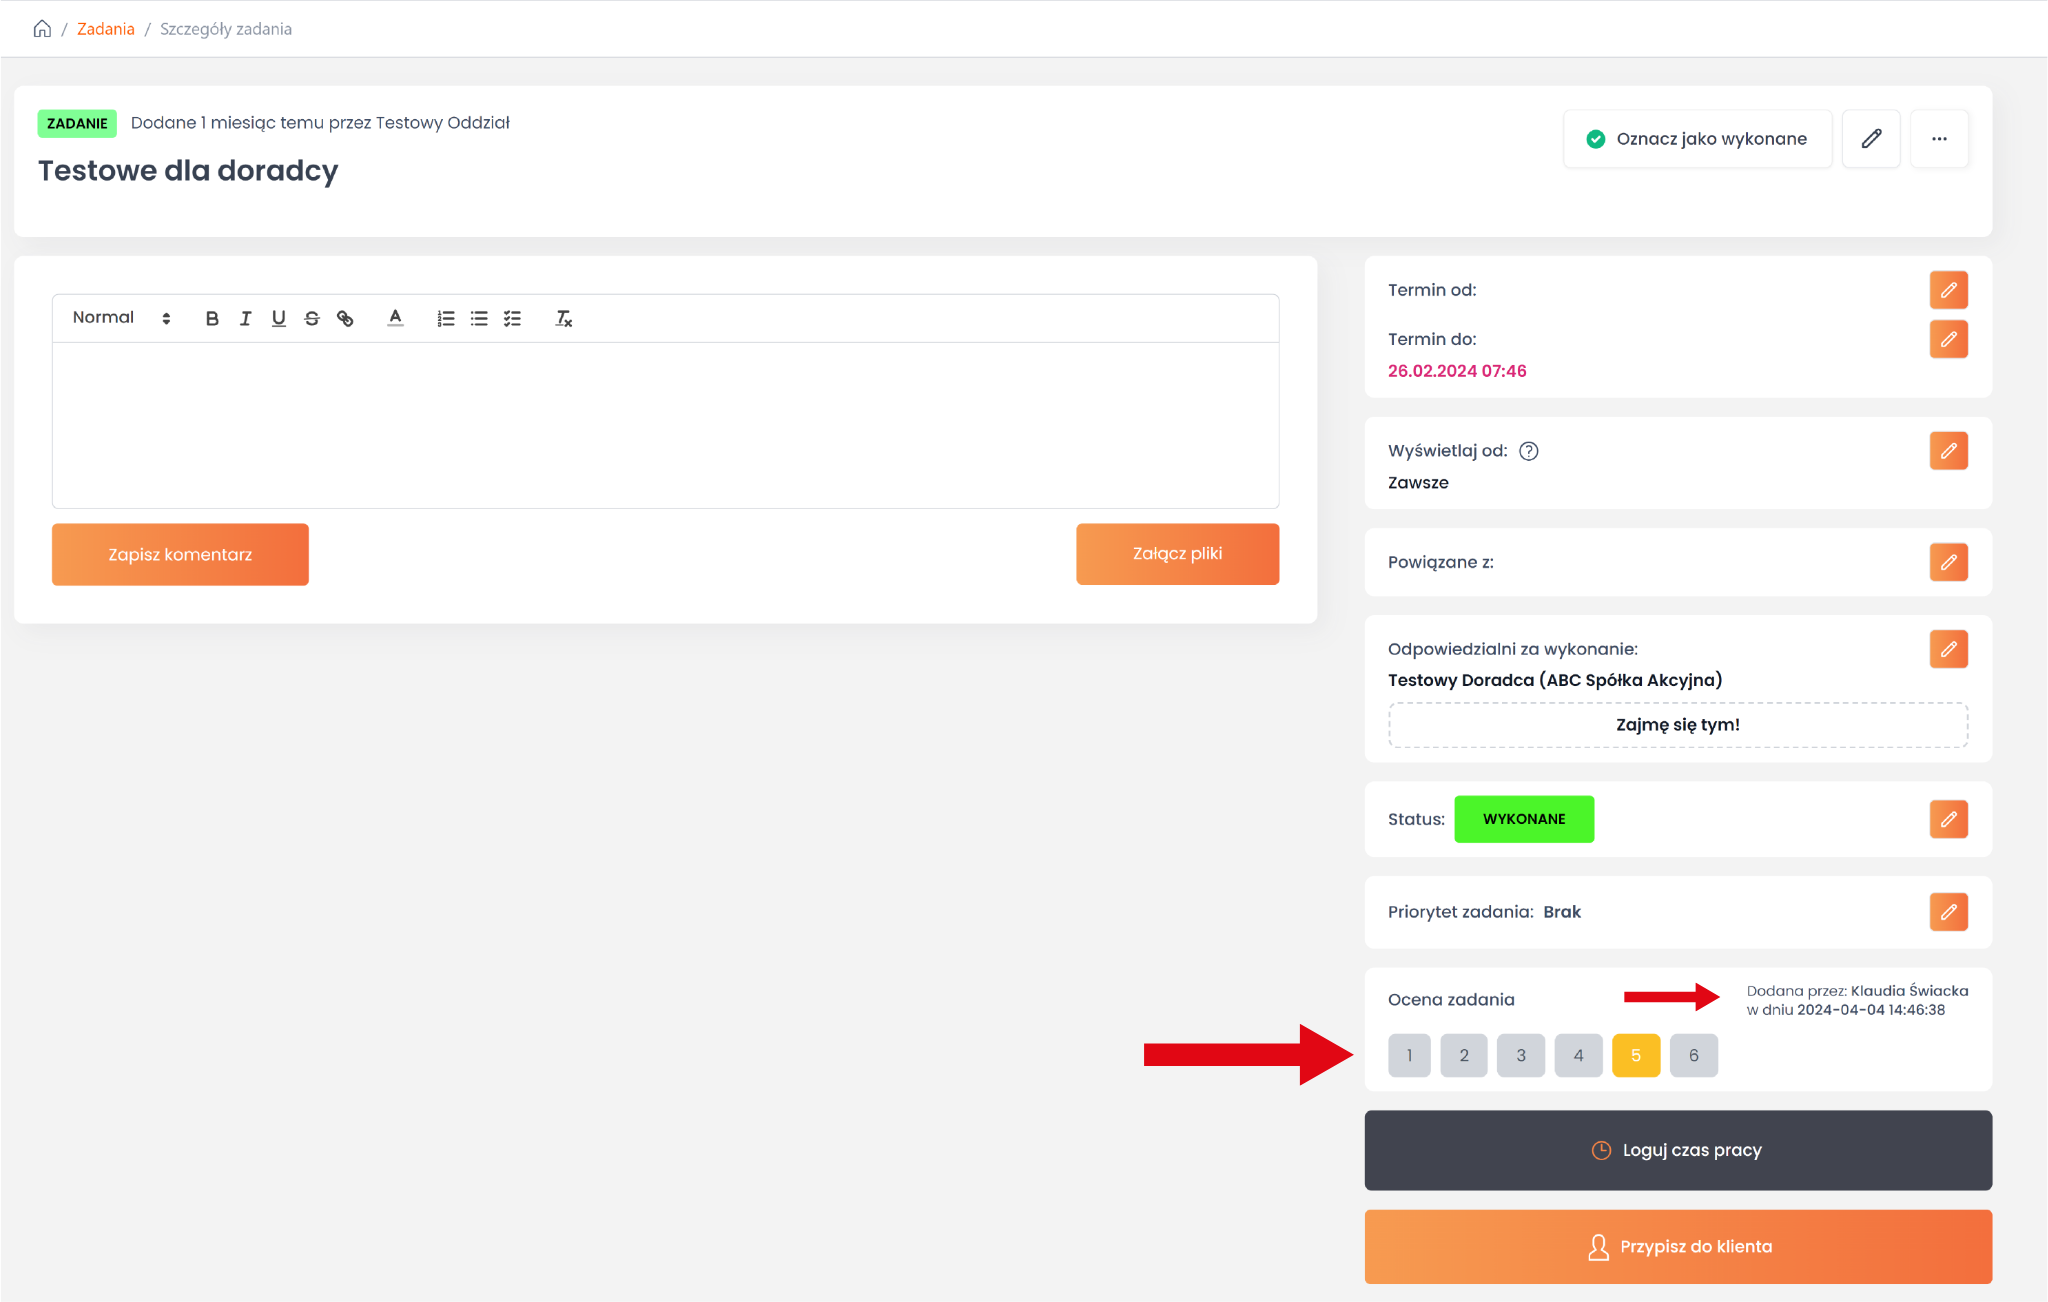Insert a checklist in the editor
This screenshot has width=2048, height=1302.
pos(512,318)
